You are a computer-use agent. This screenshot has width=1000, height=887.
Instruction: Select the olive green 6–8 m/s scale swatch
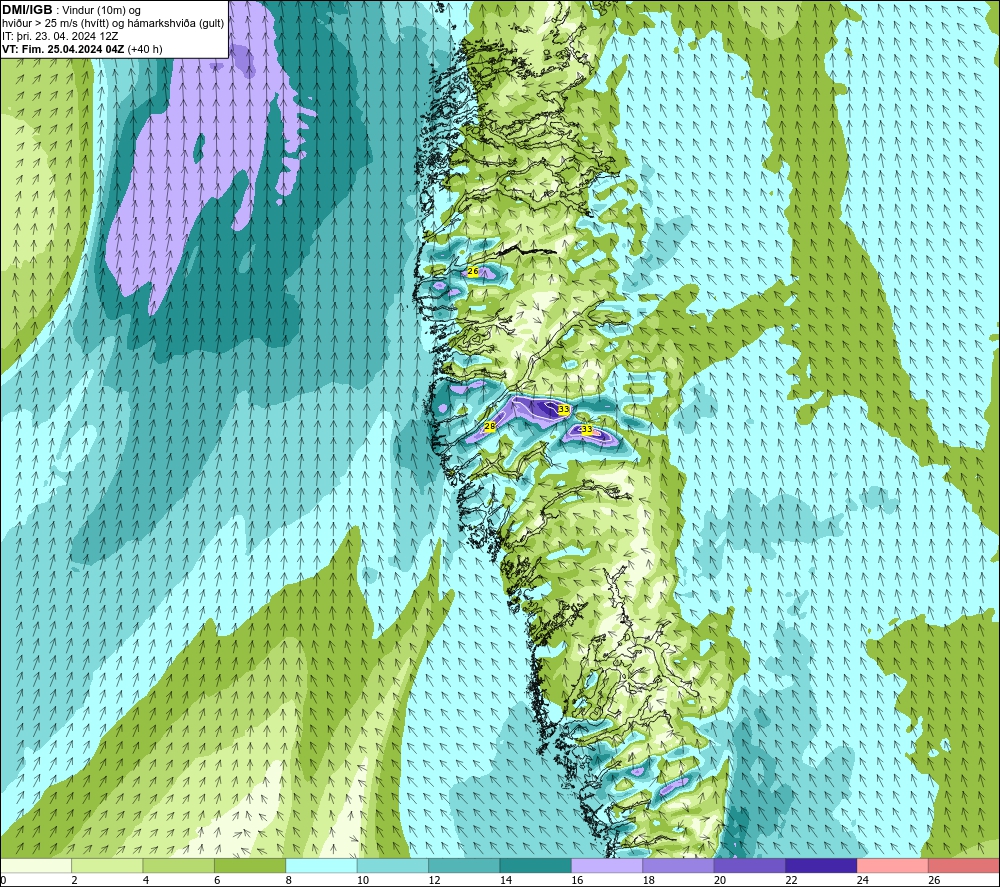pyautogui.click(x=250, y=865)
